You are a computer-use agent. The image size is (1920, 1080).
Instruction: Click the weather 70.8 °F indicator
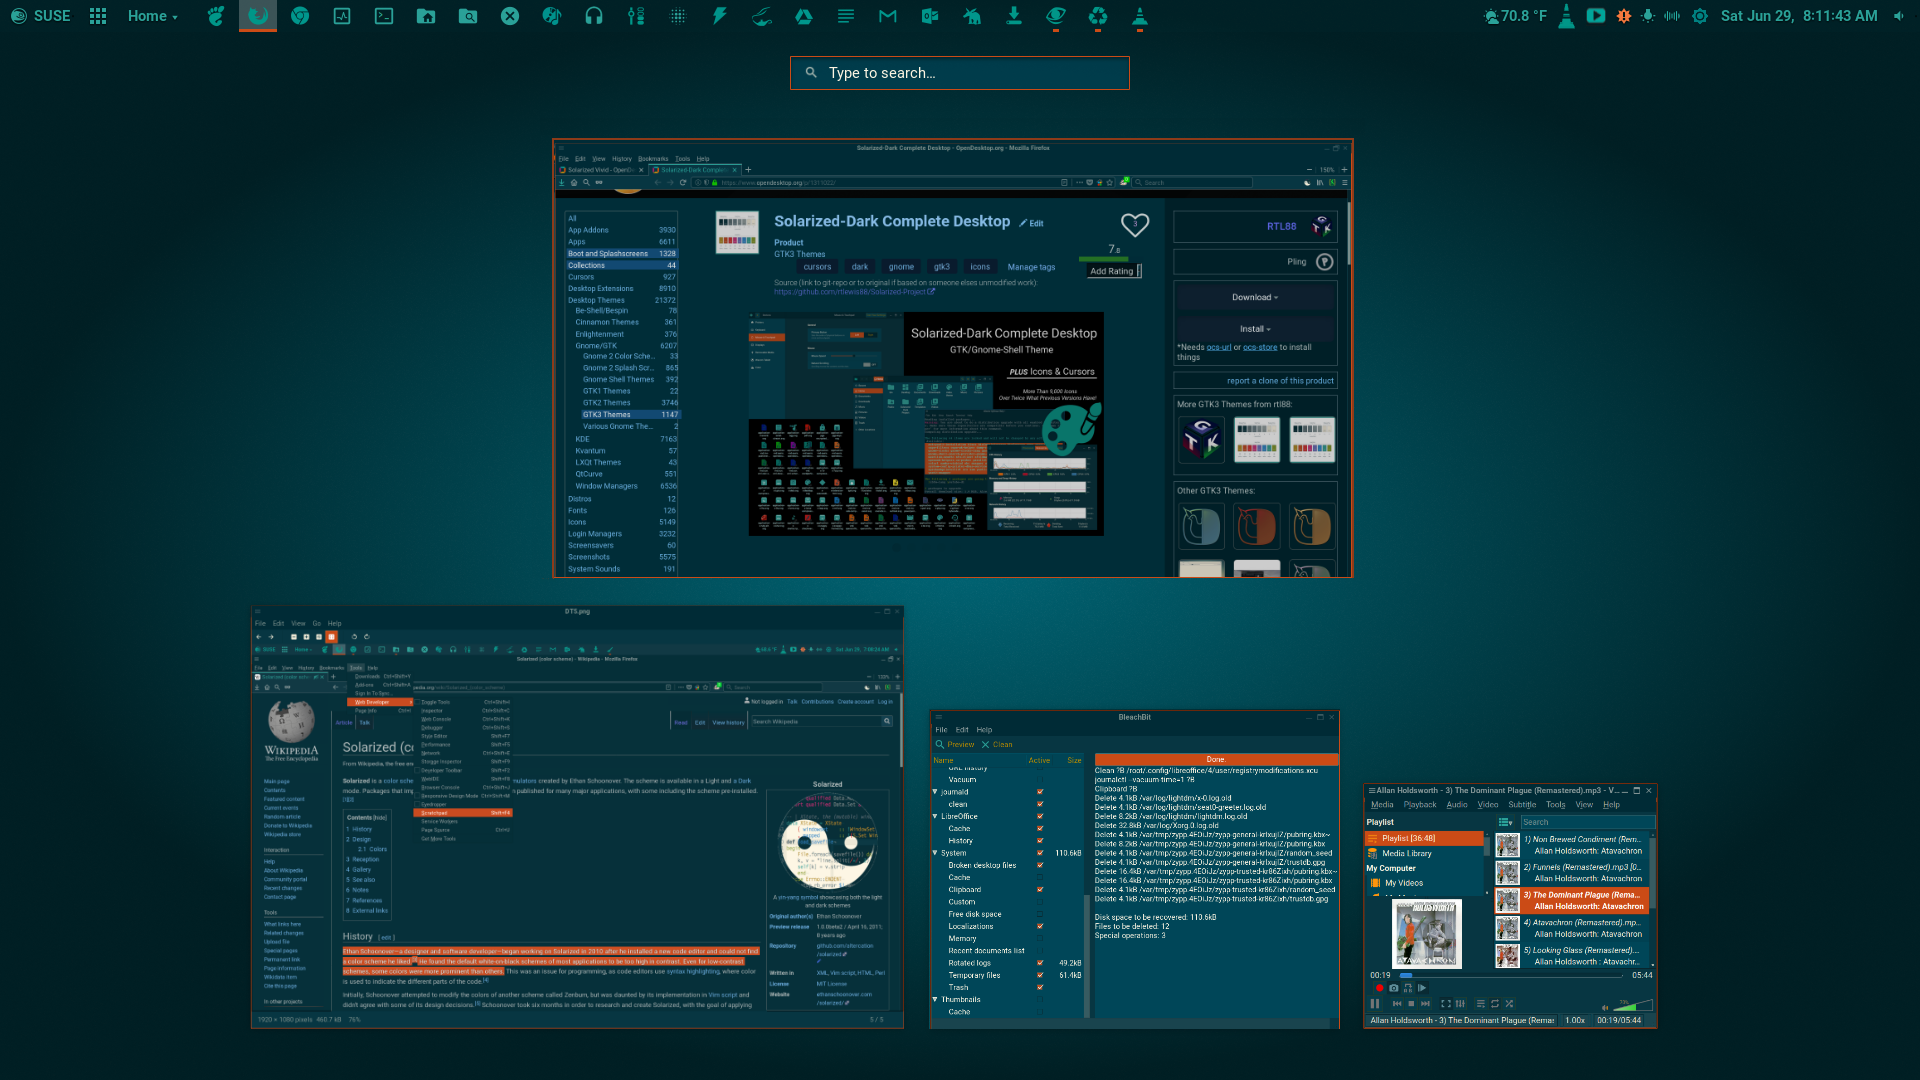[x=1514, y=16]
